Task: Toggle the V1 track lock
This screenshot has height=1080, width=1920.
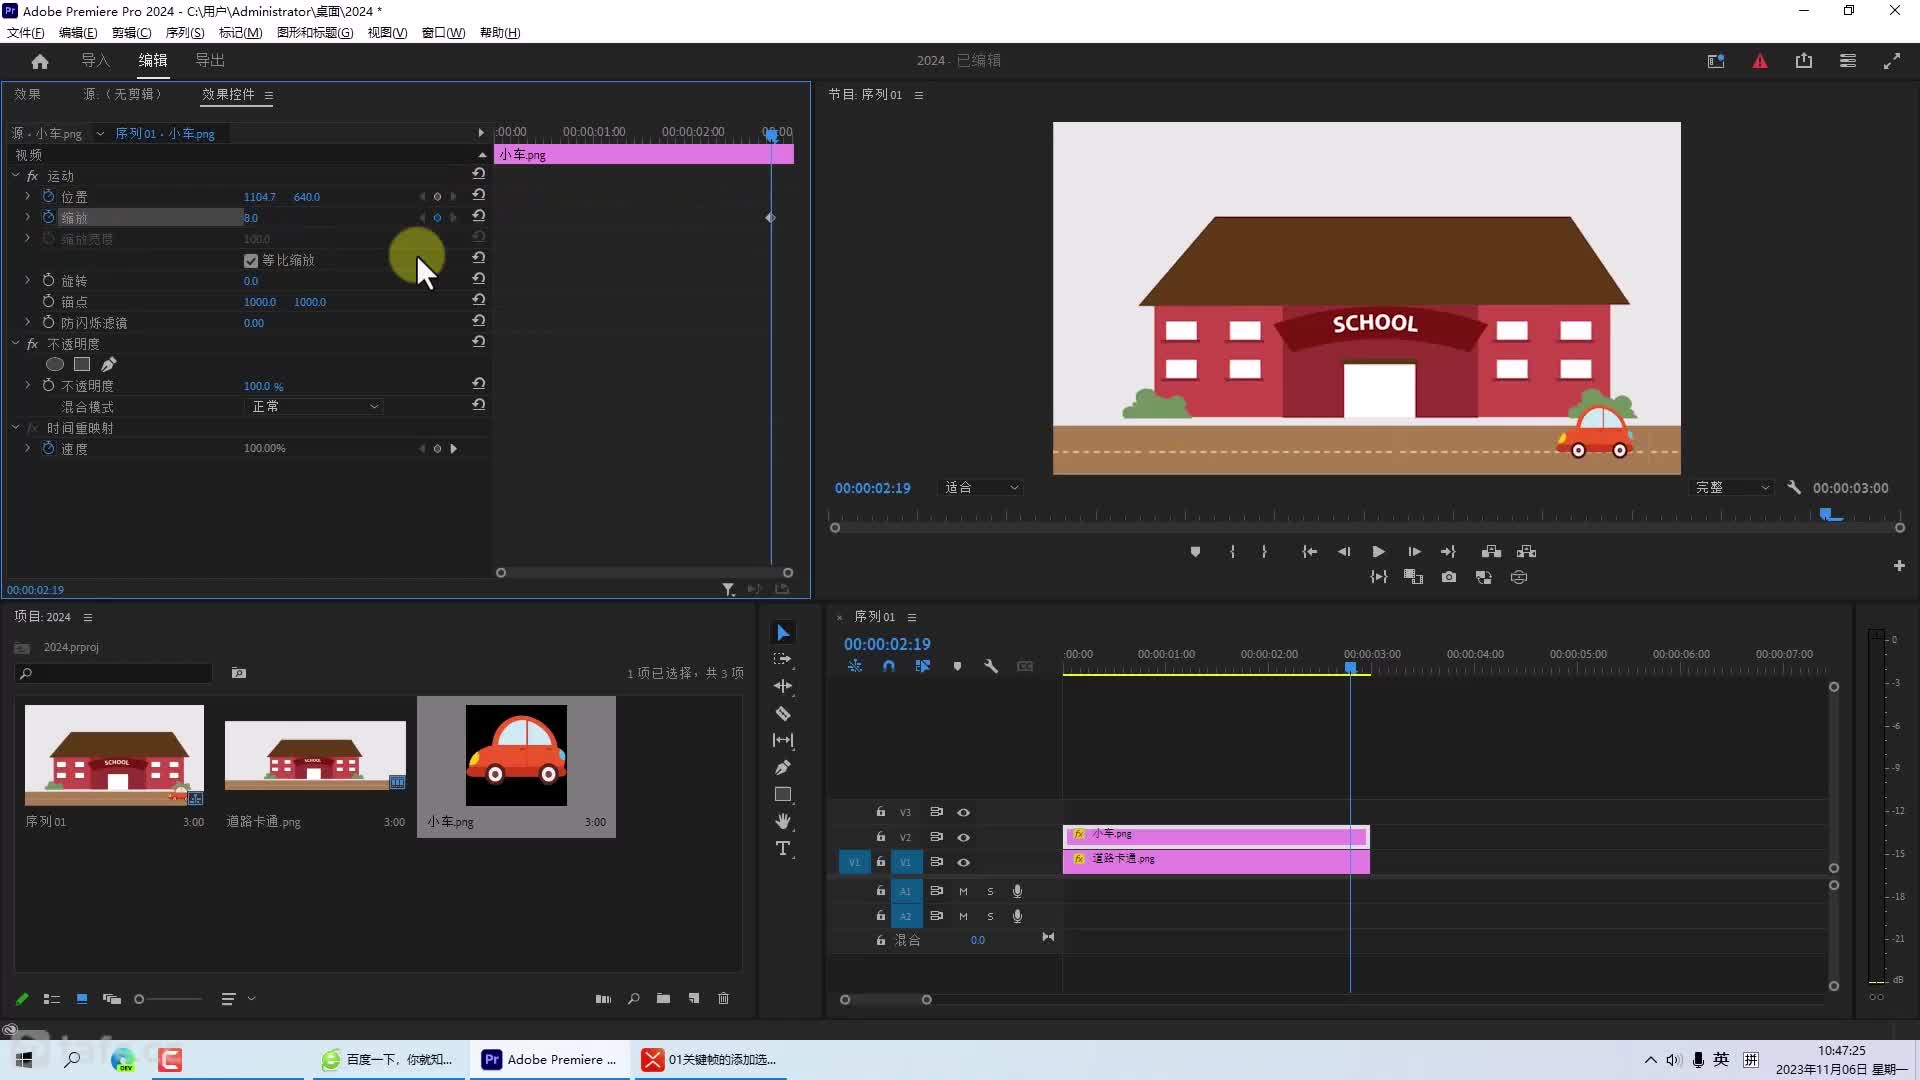Action: pyautogui.click(x=880, y=862)
